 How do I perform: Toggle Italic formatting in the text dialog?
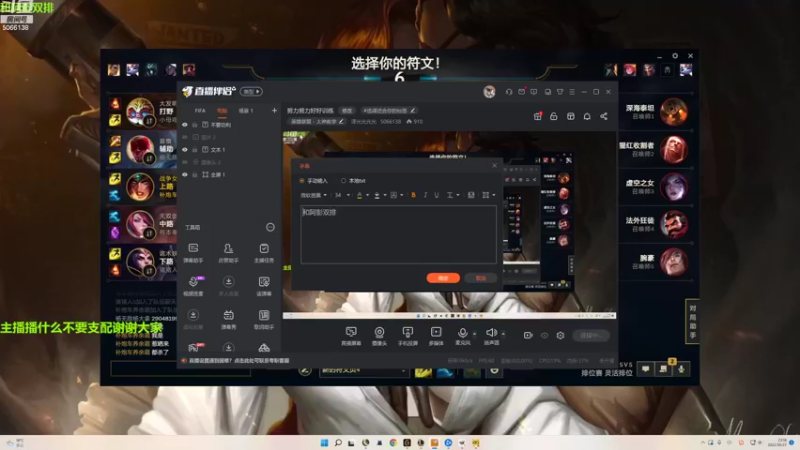tap(425, 195)
